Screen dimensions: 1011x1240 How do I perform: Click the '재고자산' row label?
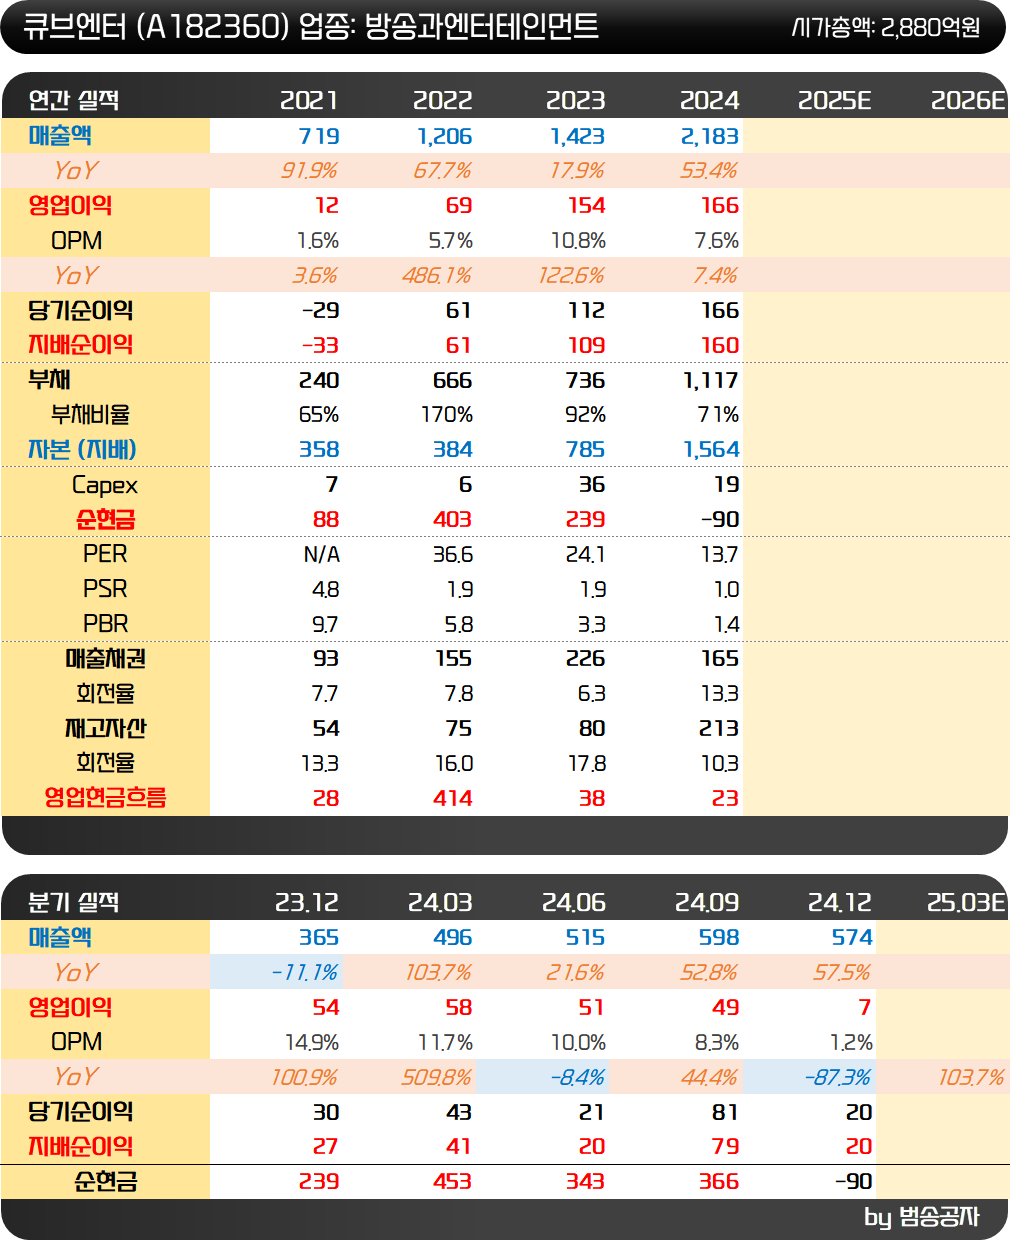tap(105, 728)
